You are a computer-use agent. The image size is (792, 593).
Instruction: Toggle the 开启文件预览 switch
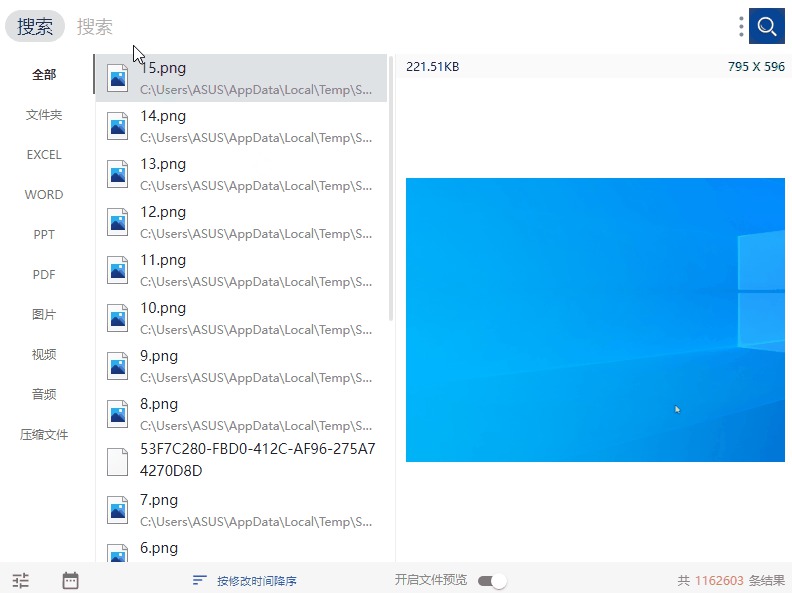(x=492, y=581)
